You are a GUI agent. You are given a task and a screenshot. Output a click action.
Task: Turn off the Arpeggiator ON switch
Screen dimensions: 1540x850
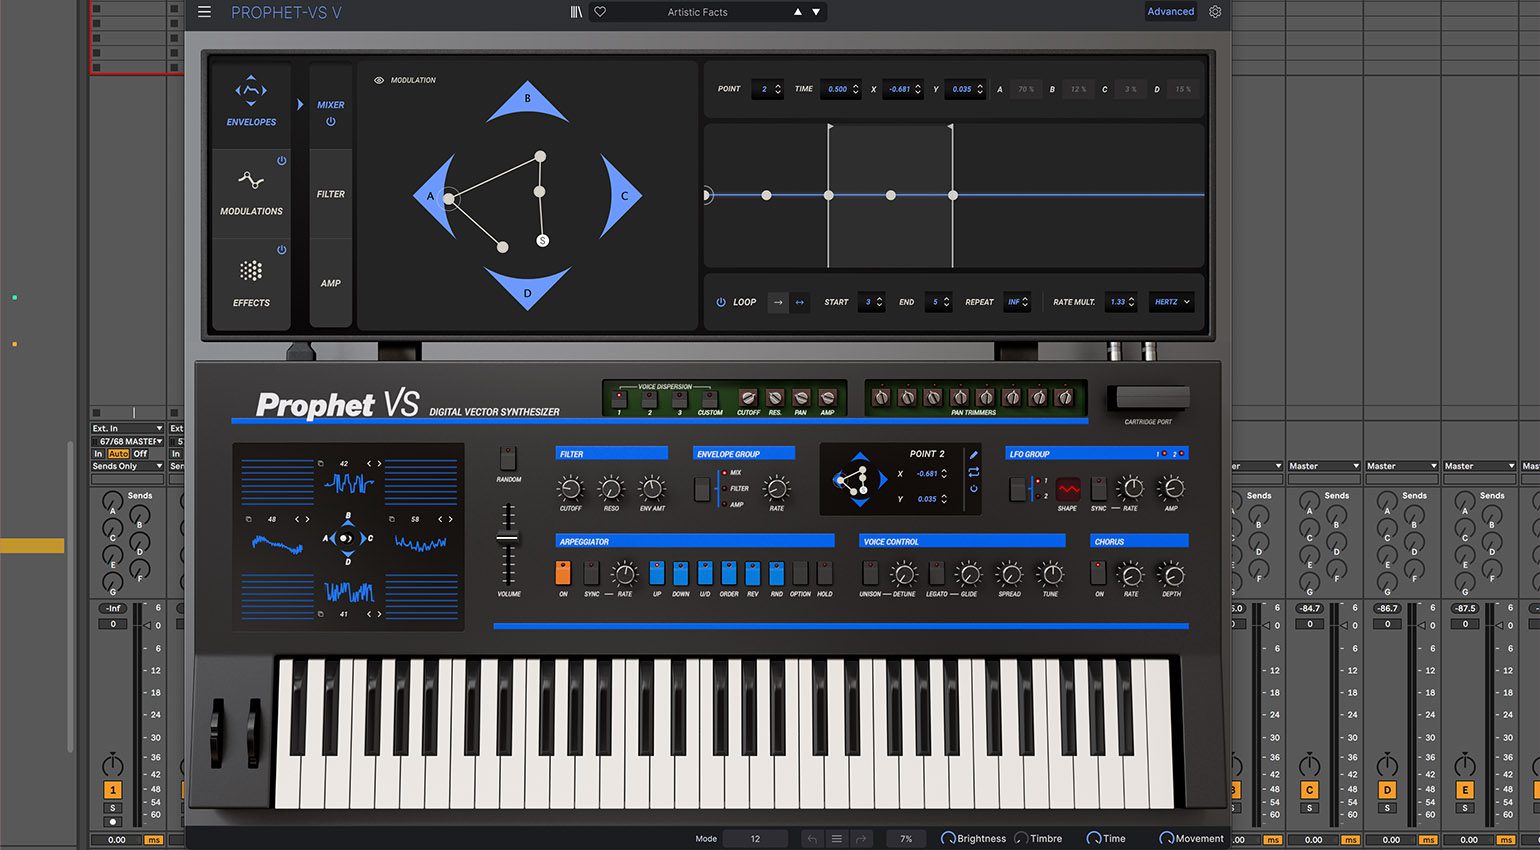coord(563,573)
